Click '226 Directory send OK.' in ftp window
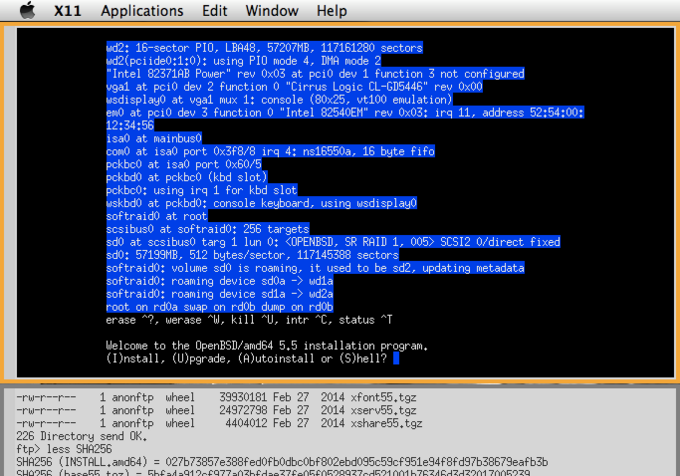Image resolution: width=680 pixels, height=476 pixels. (82, 436)
